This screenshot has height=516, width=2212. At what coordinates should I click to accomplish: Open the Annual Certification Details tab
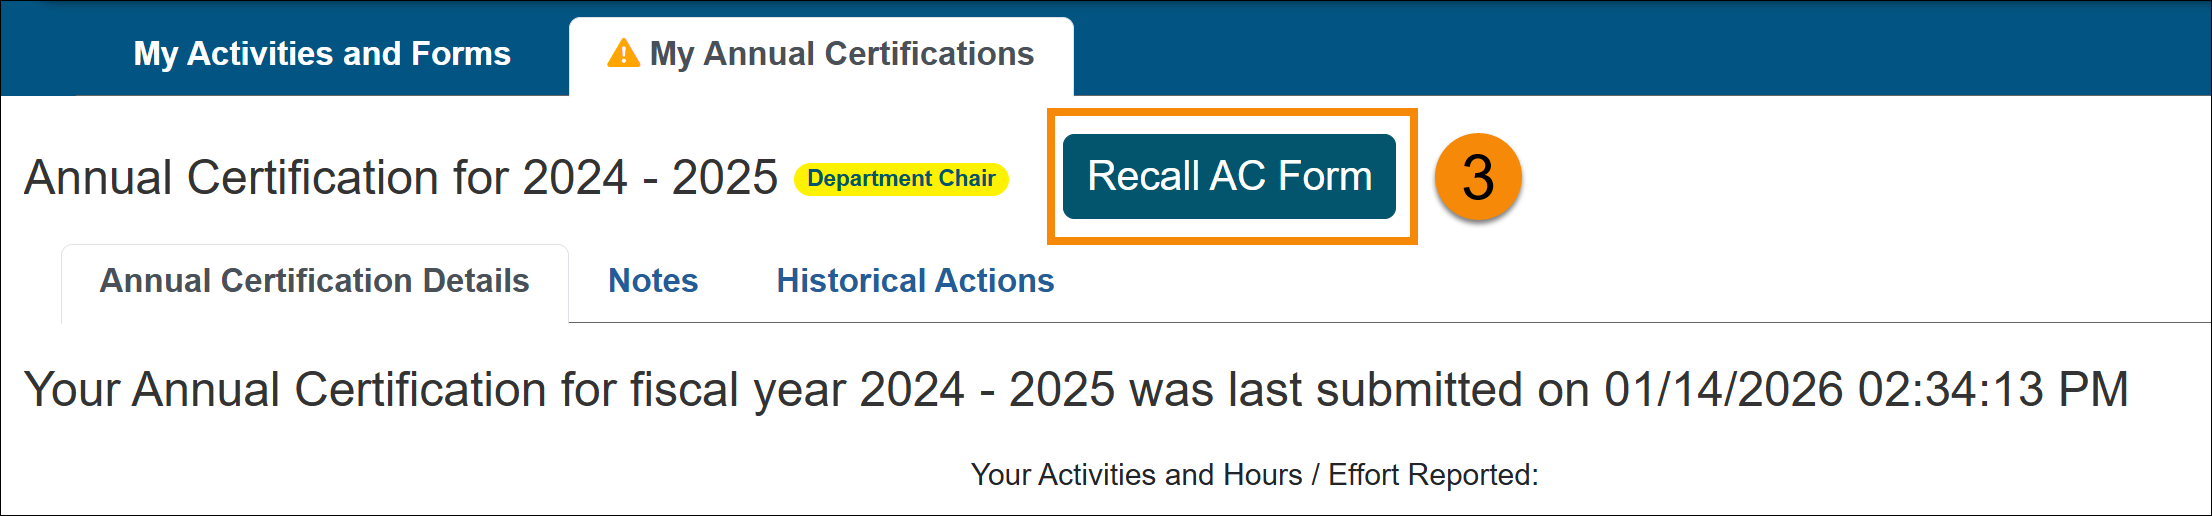coord(314,281)
